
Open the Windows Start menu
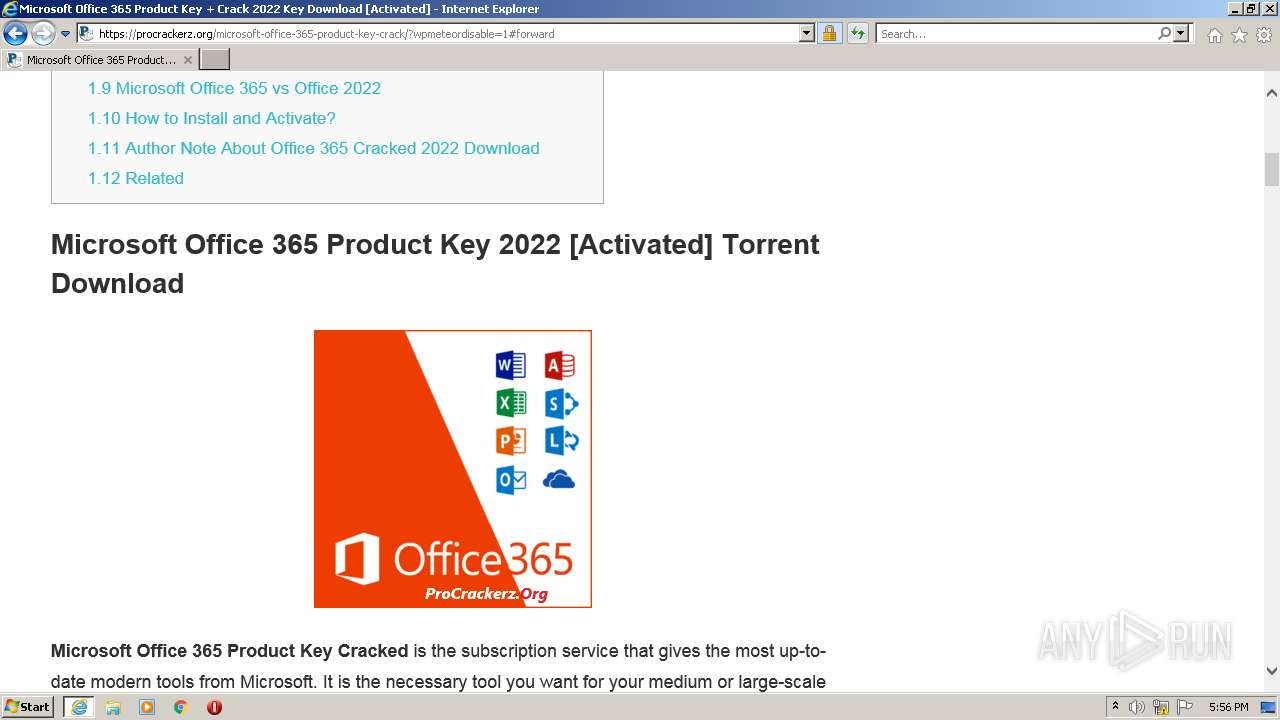tap(27, 706)
